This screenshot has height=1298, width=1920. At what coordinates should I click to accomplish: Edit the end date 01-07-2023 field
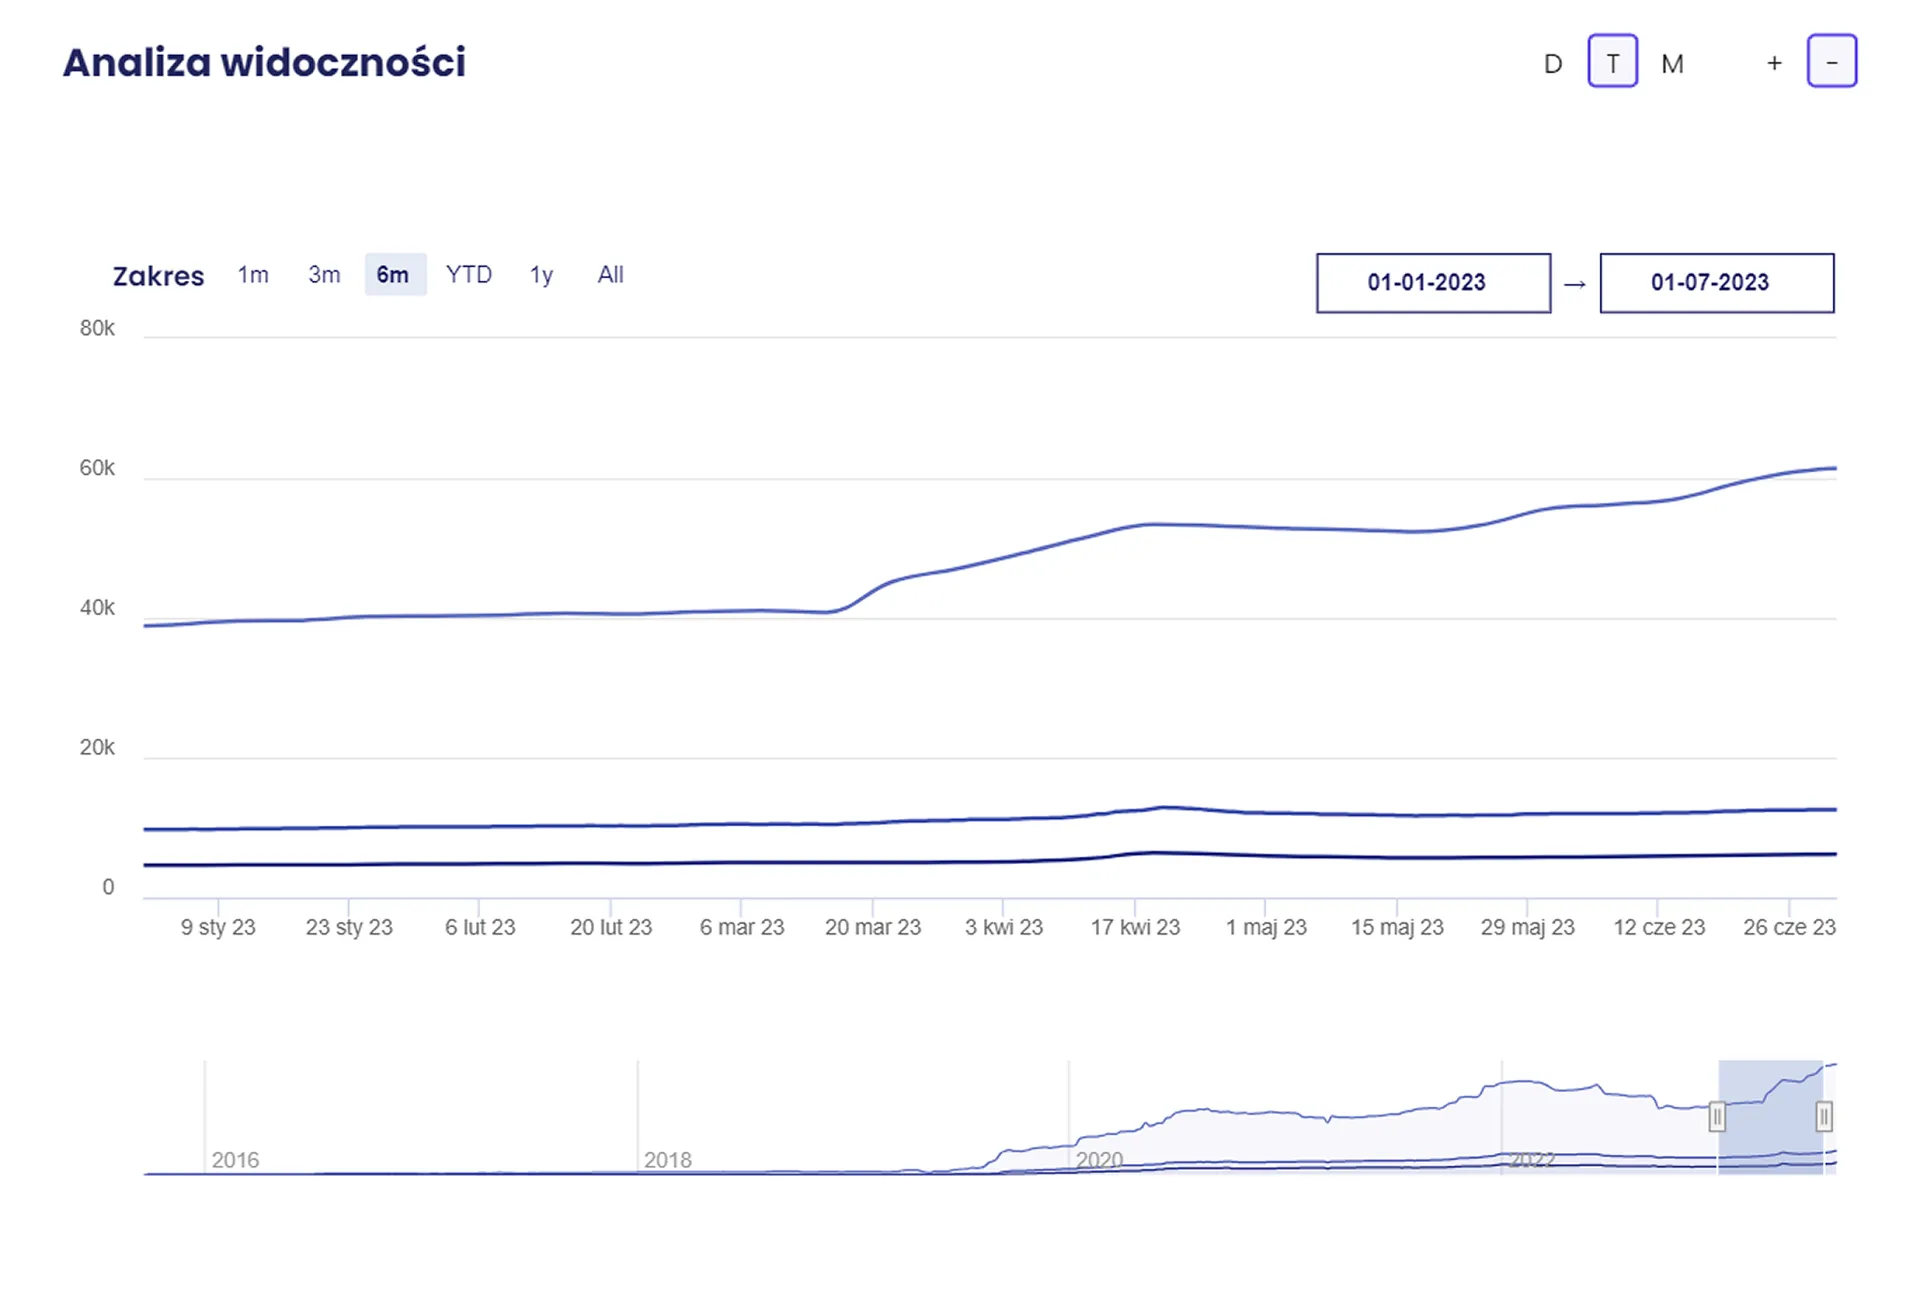pyautogui.click(x=1717, y=283)
